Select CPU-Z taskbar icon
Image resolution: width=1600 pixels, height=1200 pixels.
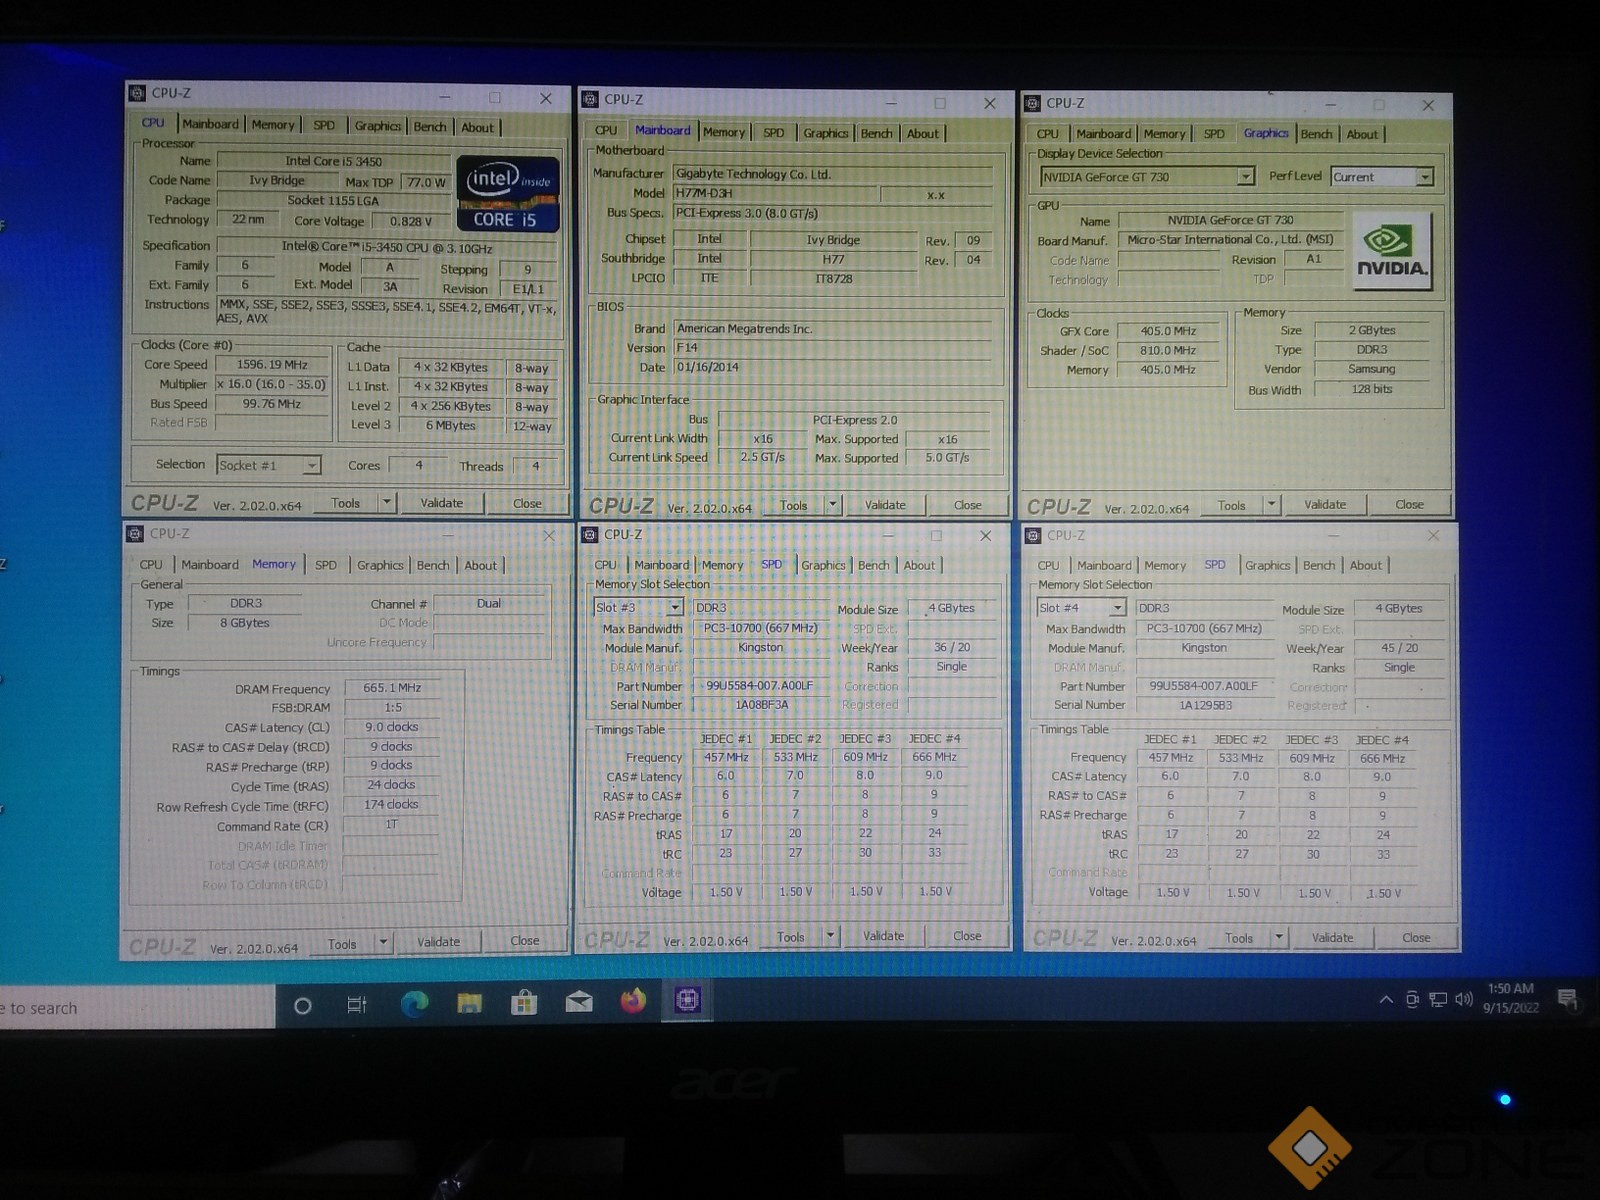point(687,999)
